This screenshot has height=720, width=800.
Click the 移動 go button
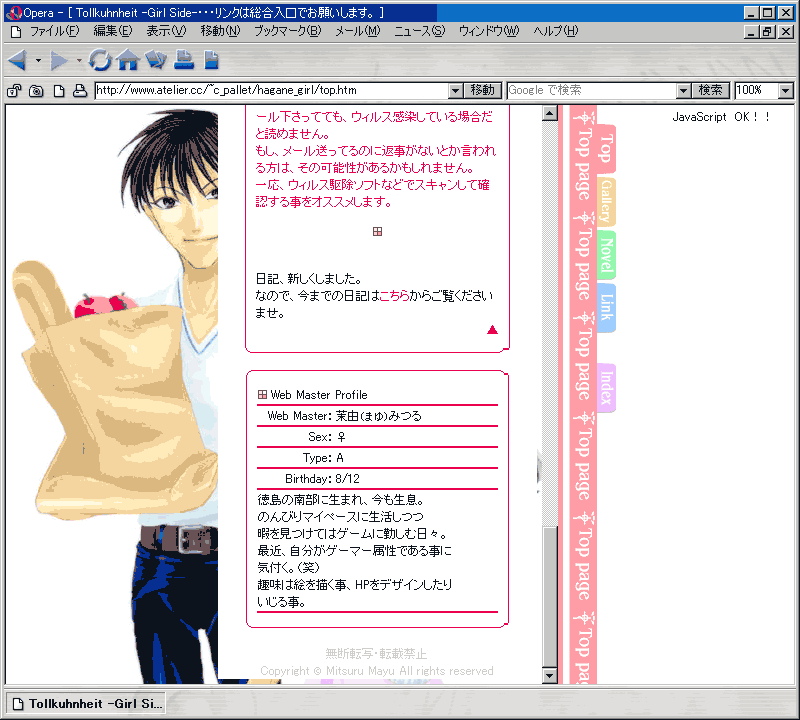[x=483, y=90]
